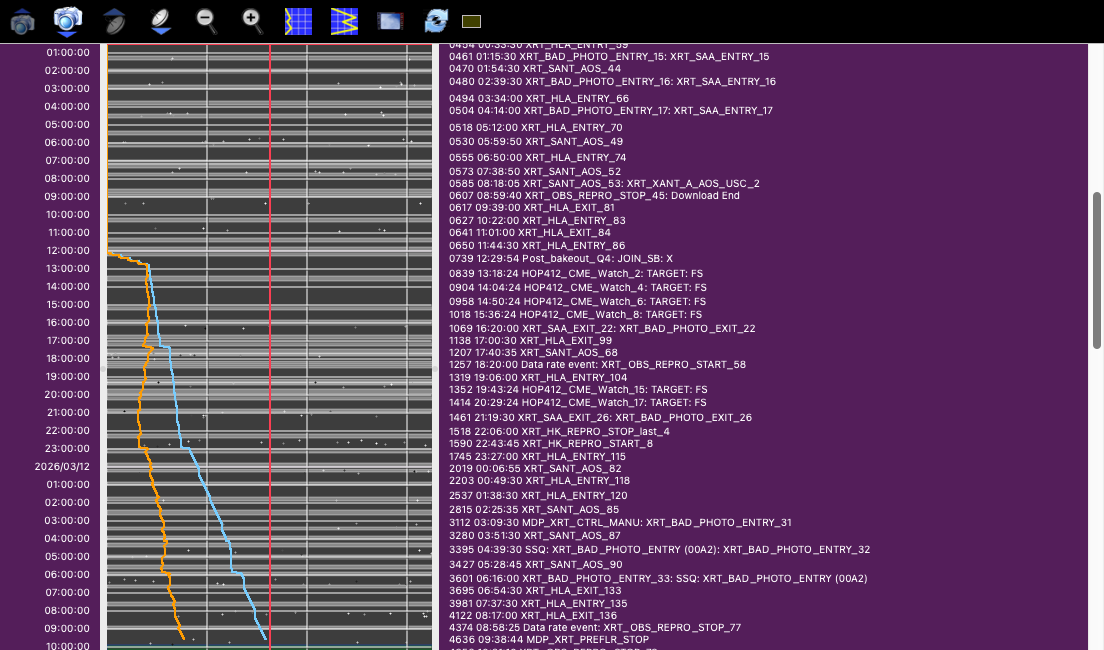Click the 0607 XRT_OBS_REPRO_STOP_45 Download End entry

coord(594,196)
